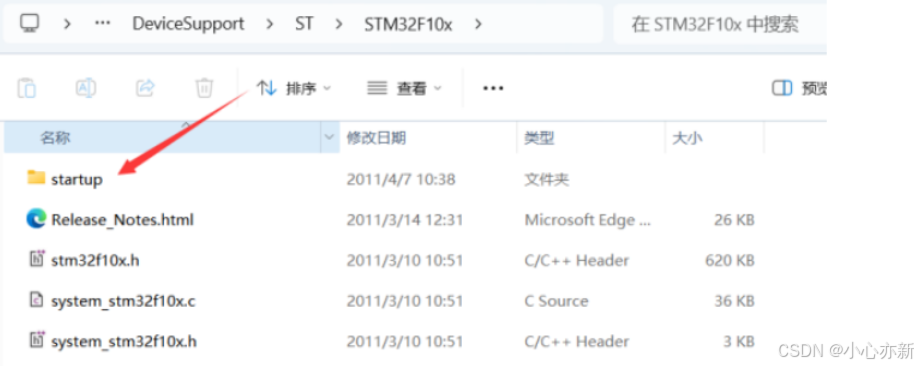Viewport: 918px width, 366px height.
Task: Select the startup folder icon
Action: point(36,177)
